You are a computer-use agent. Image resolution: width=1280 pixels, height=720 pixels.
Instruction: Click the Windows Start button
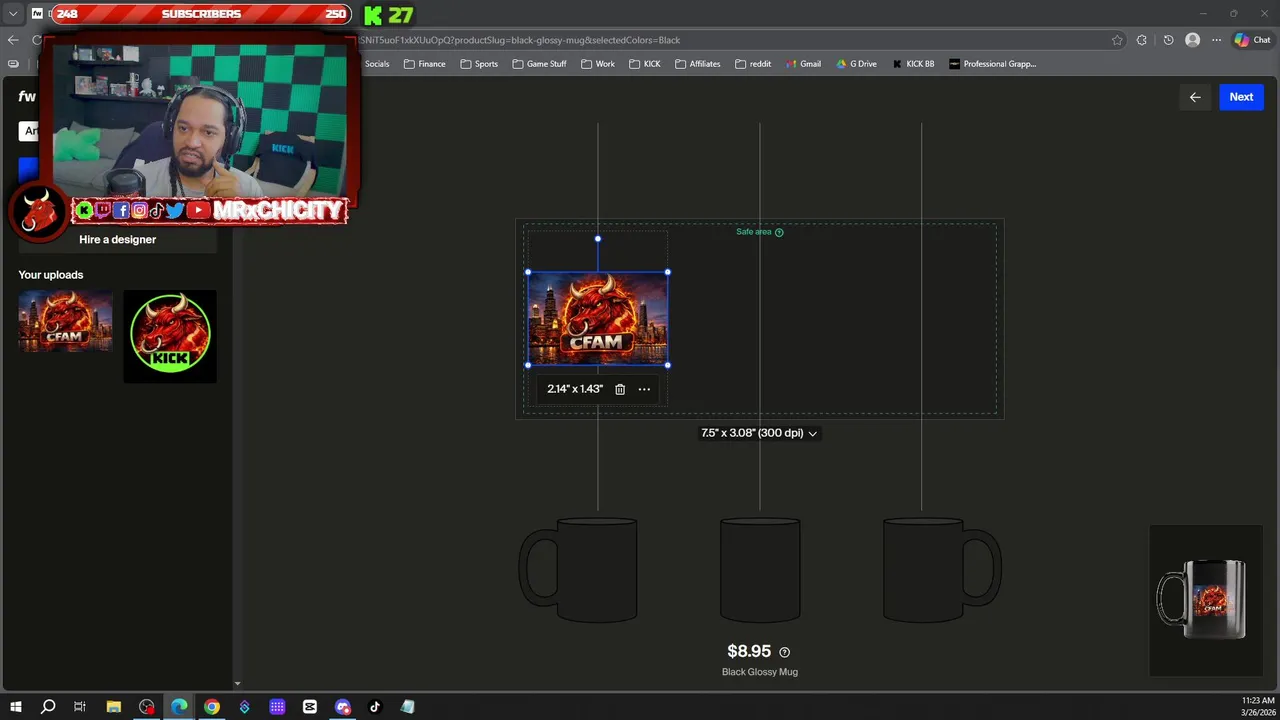pos(15,707)
